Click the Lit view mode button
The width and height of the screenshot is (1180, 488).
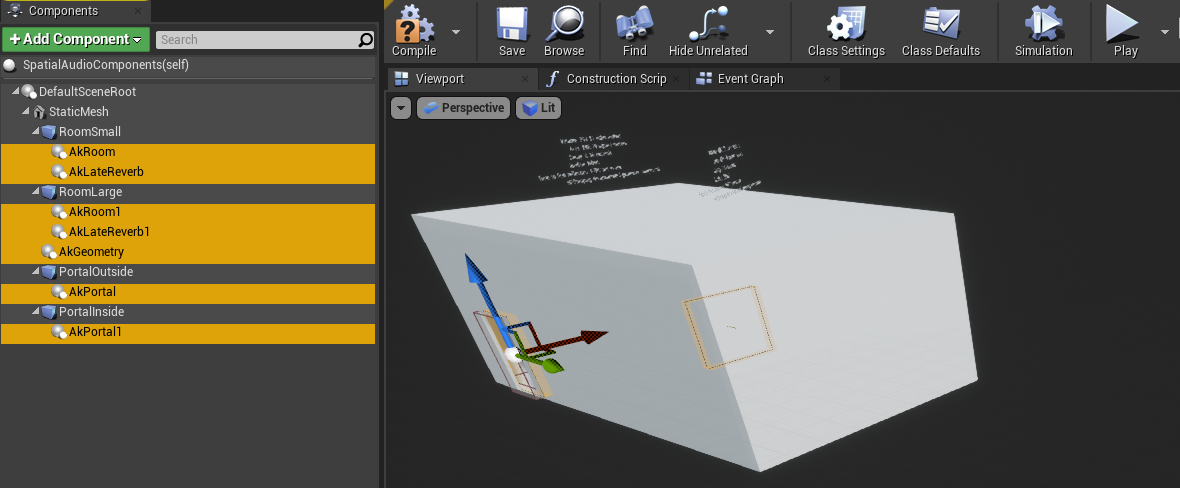(x=538, y=108)
